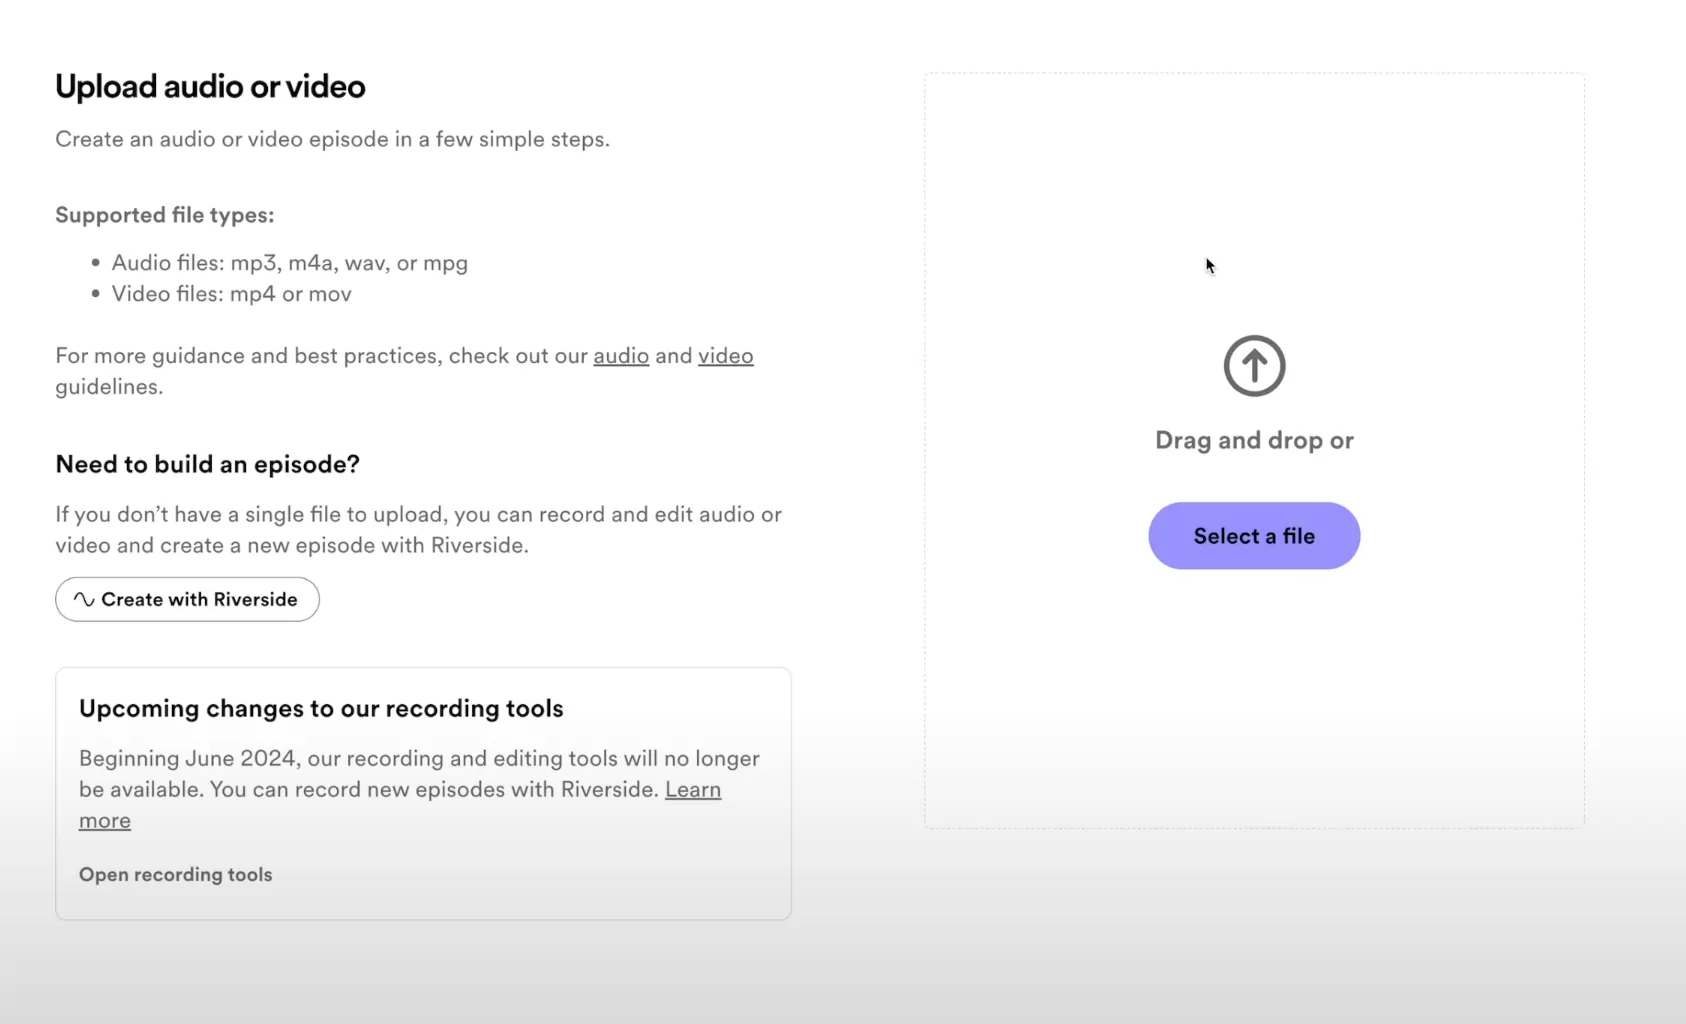Open the video guidelines link
Image resolution: width=1686 pixels, height=1024 pixels.
tap(726, 356)
